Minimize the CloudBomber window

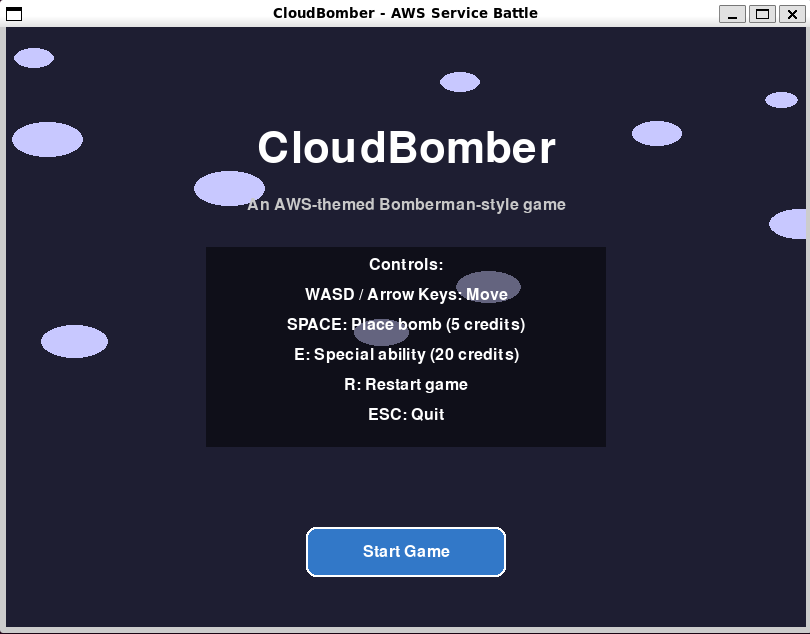click(x=732, y=14)
